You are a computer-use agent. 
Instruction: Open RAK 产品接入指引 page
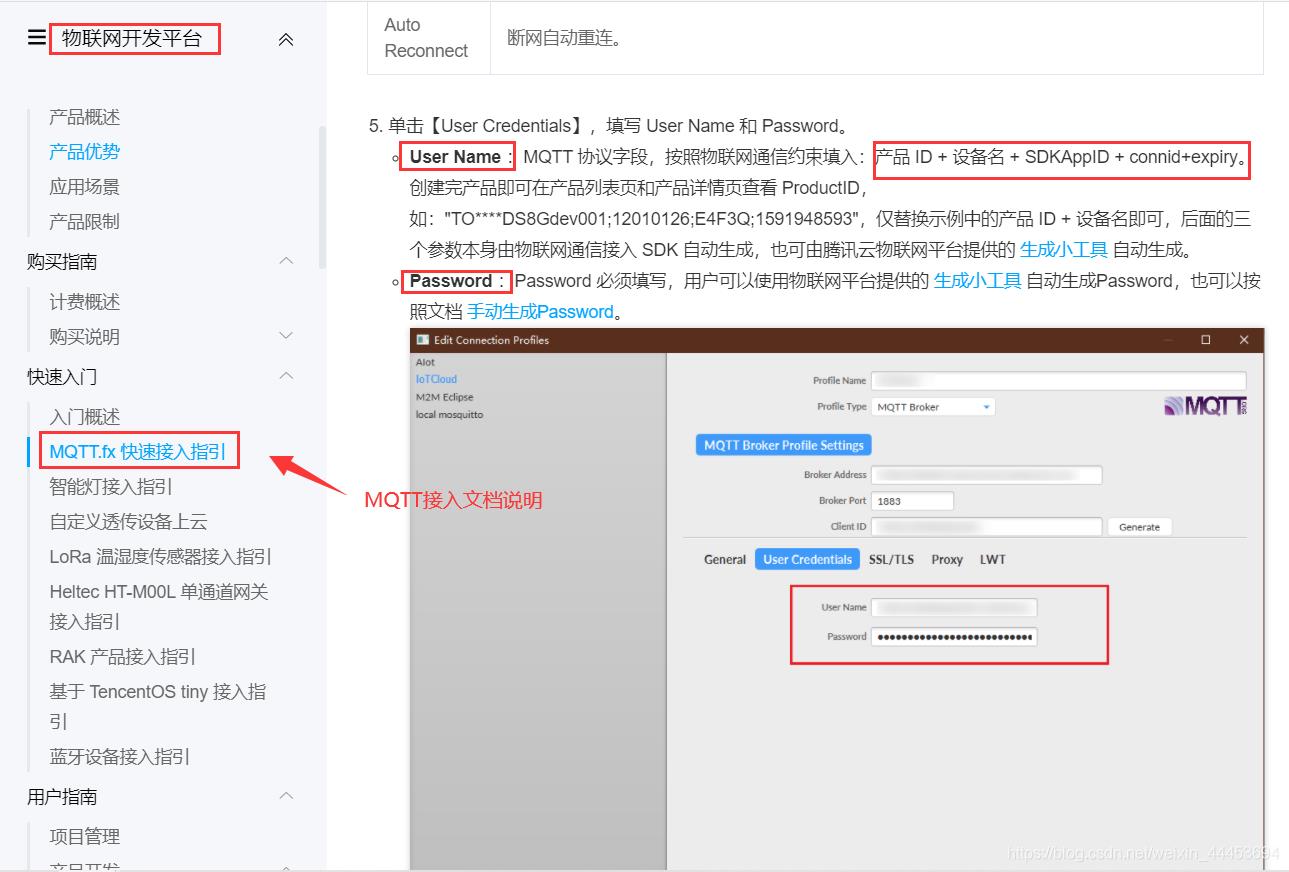coord(123,657)
